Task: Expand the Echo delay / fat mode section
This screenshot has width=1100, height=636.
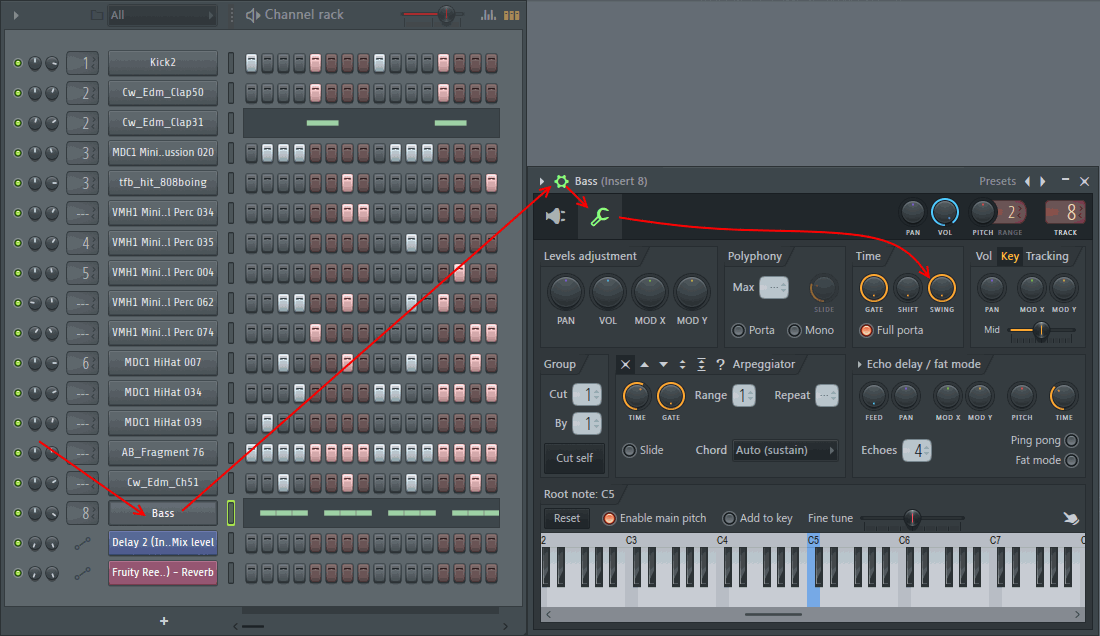Action: point(859,365)
